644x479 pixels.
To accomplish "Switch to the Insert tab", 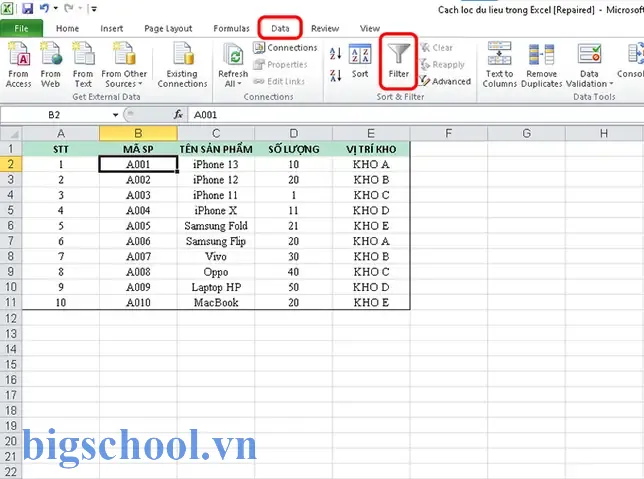I will (112, 28).
